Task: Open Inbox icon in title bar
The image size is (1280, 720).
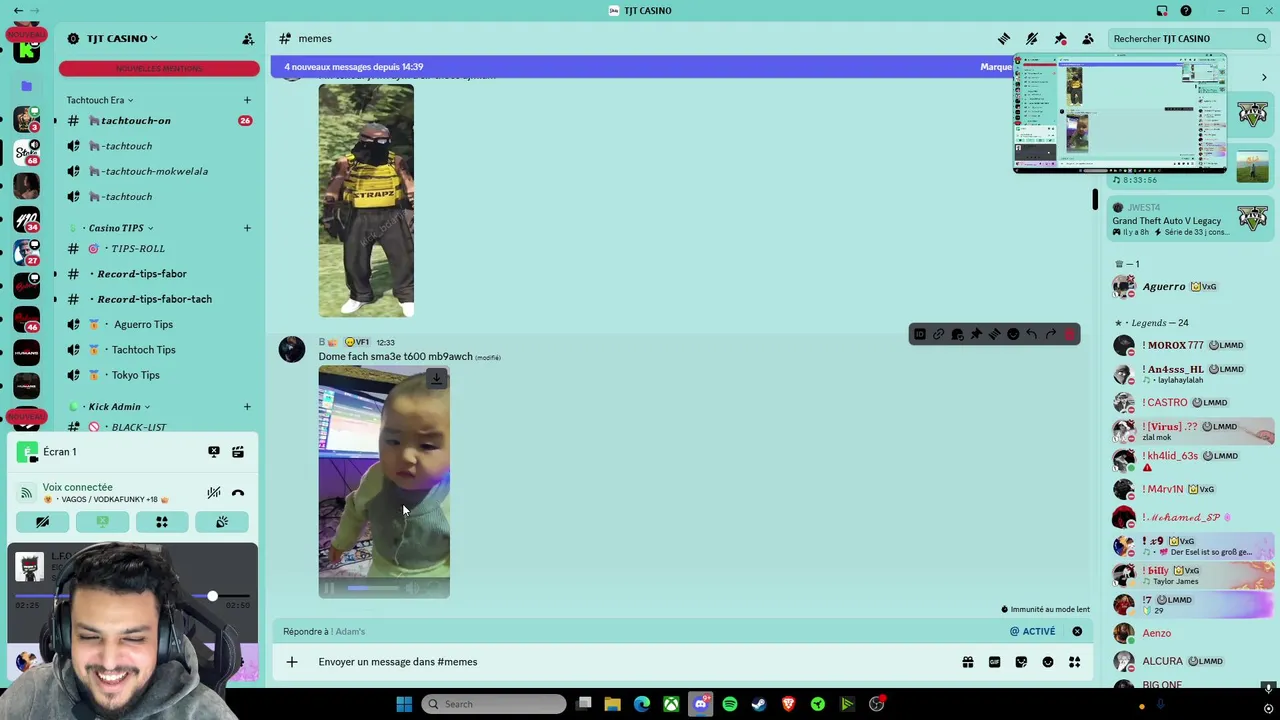Action: click(1162, 10)
